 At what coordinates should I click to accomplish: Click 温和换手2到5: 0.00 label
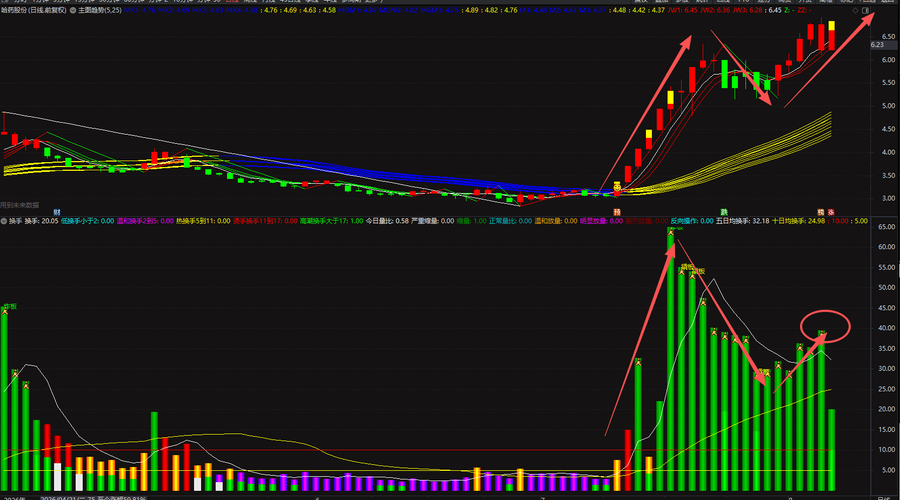pyautogui.click(x=145, y=221)
